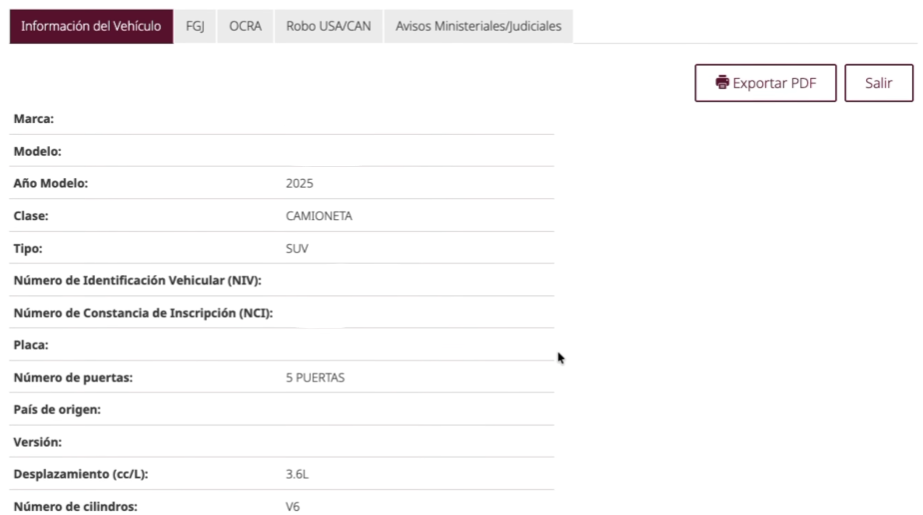923x515 pixels.
Task: Switch to the OCRA tab
Action: [245, 26]
